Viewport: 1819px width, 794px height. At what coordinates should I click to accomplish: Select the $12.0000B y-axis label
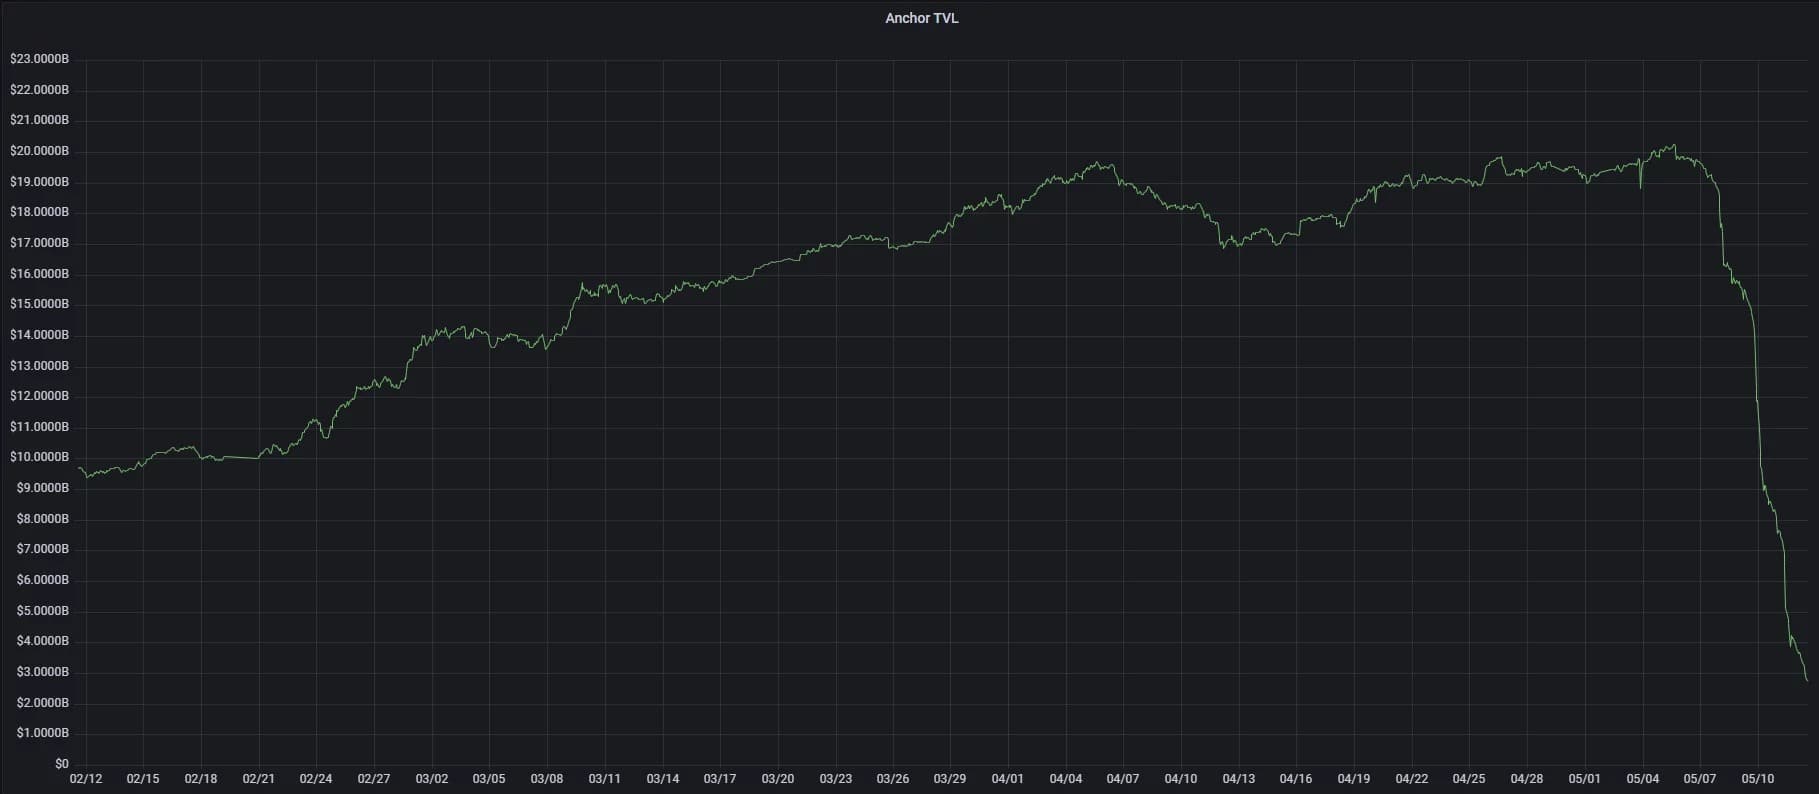tap(39, 396)
